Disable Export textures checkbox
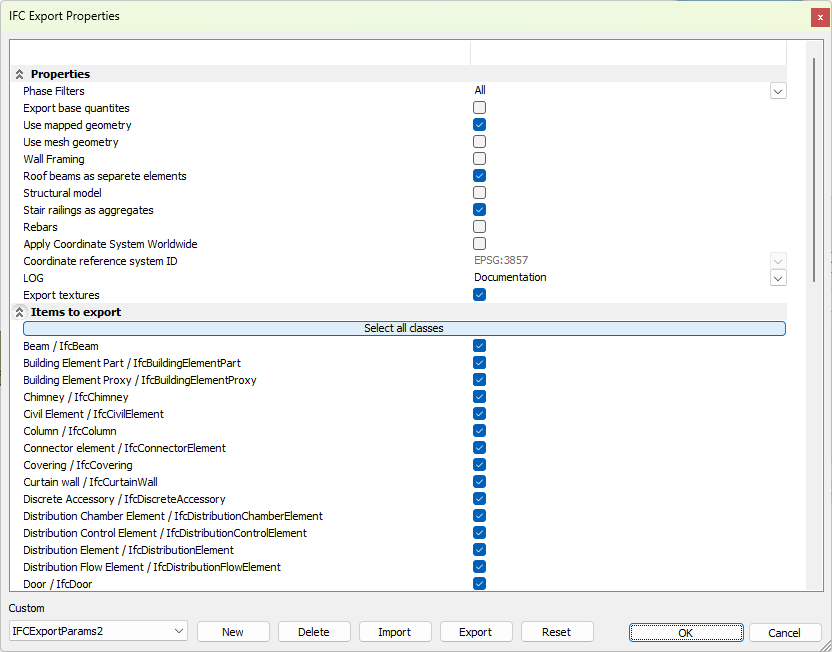The height and width of the screenshot is (652, 832). [480, 295]
